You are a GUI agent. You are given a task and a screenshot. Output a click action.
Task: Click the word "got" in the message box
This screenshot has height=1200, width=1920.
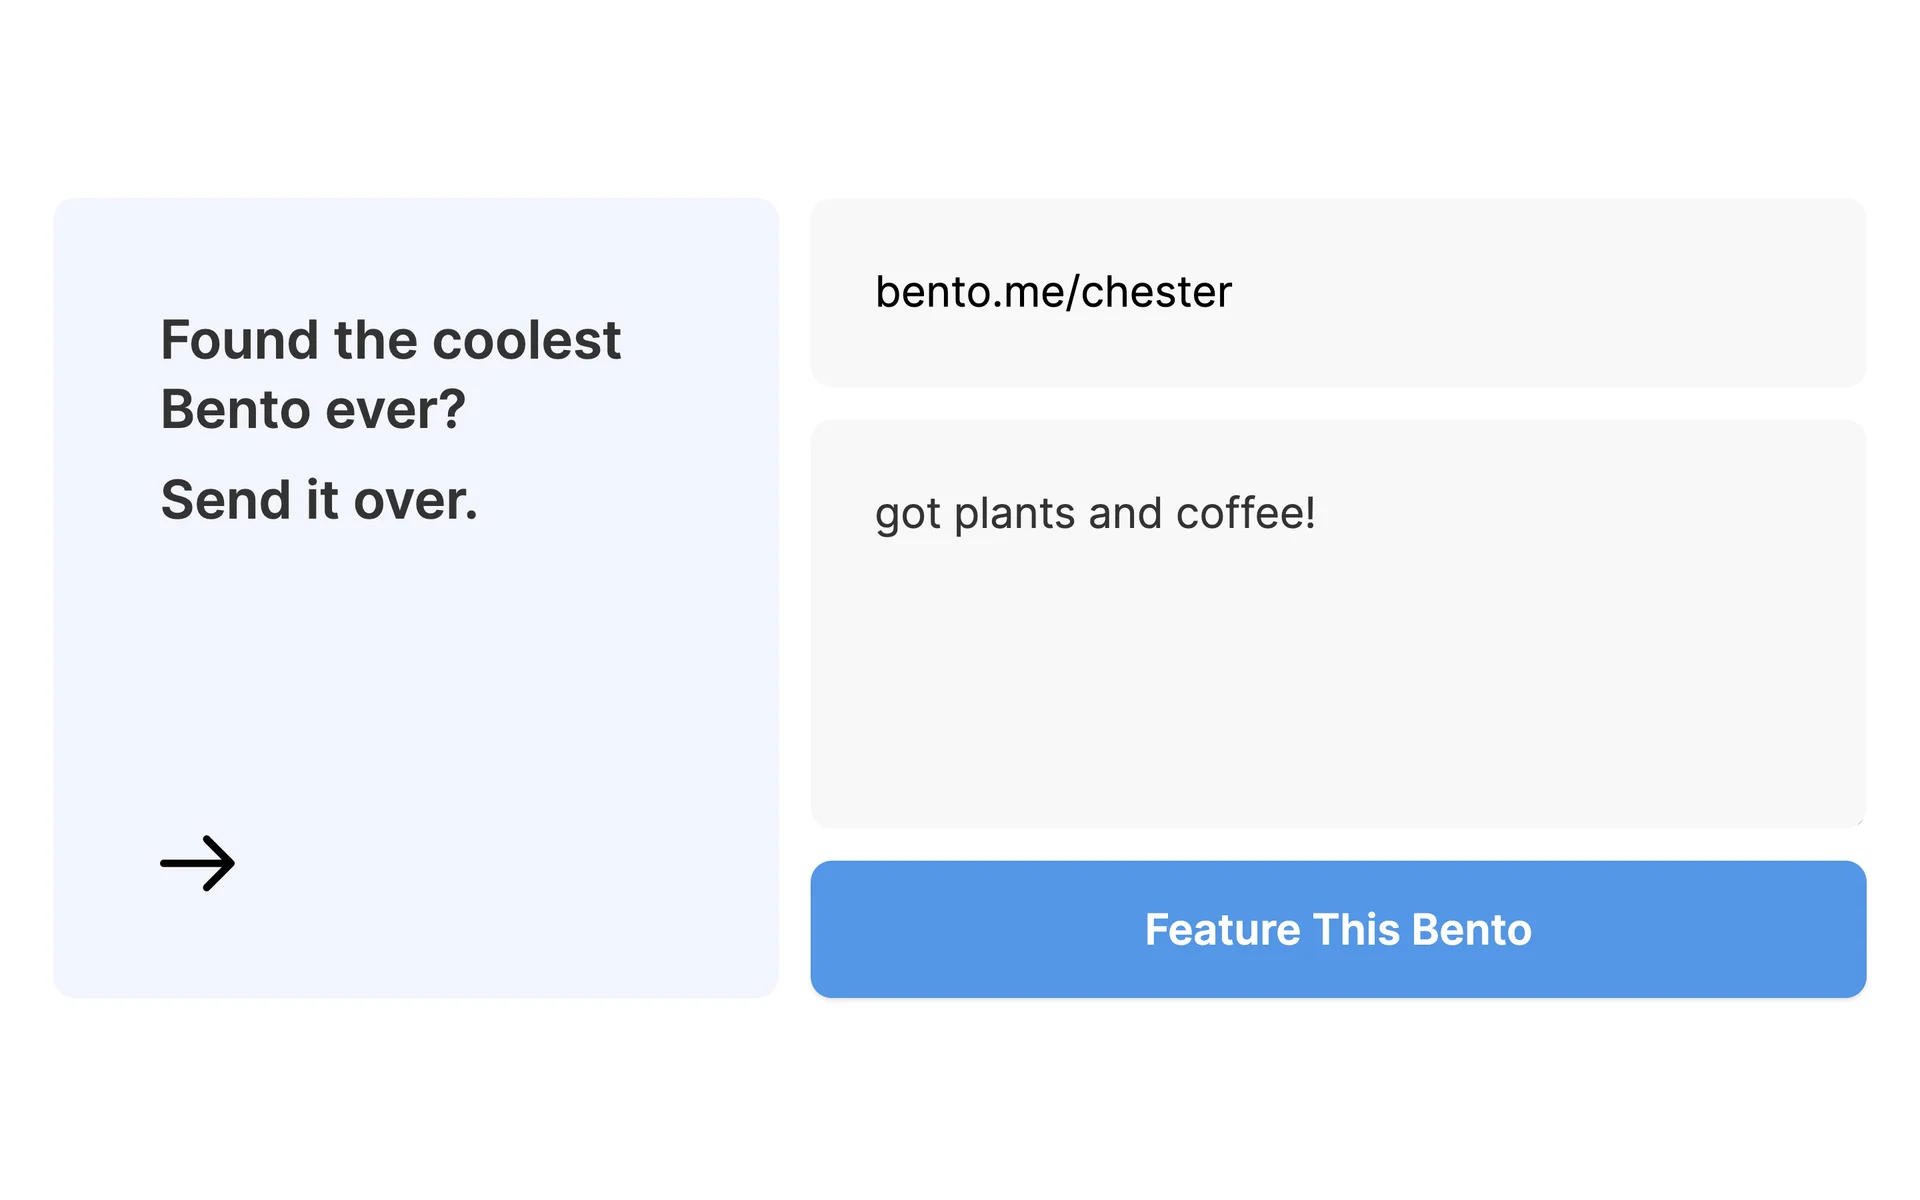[908, 516]
